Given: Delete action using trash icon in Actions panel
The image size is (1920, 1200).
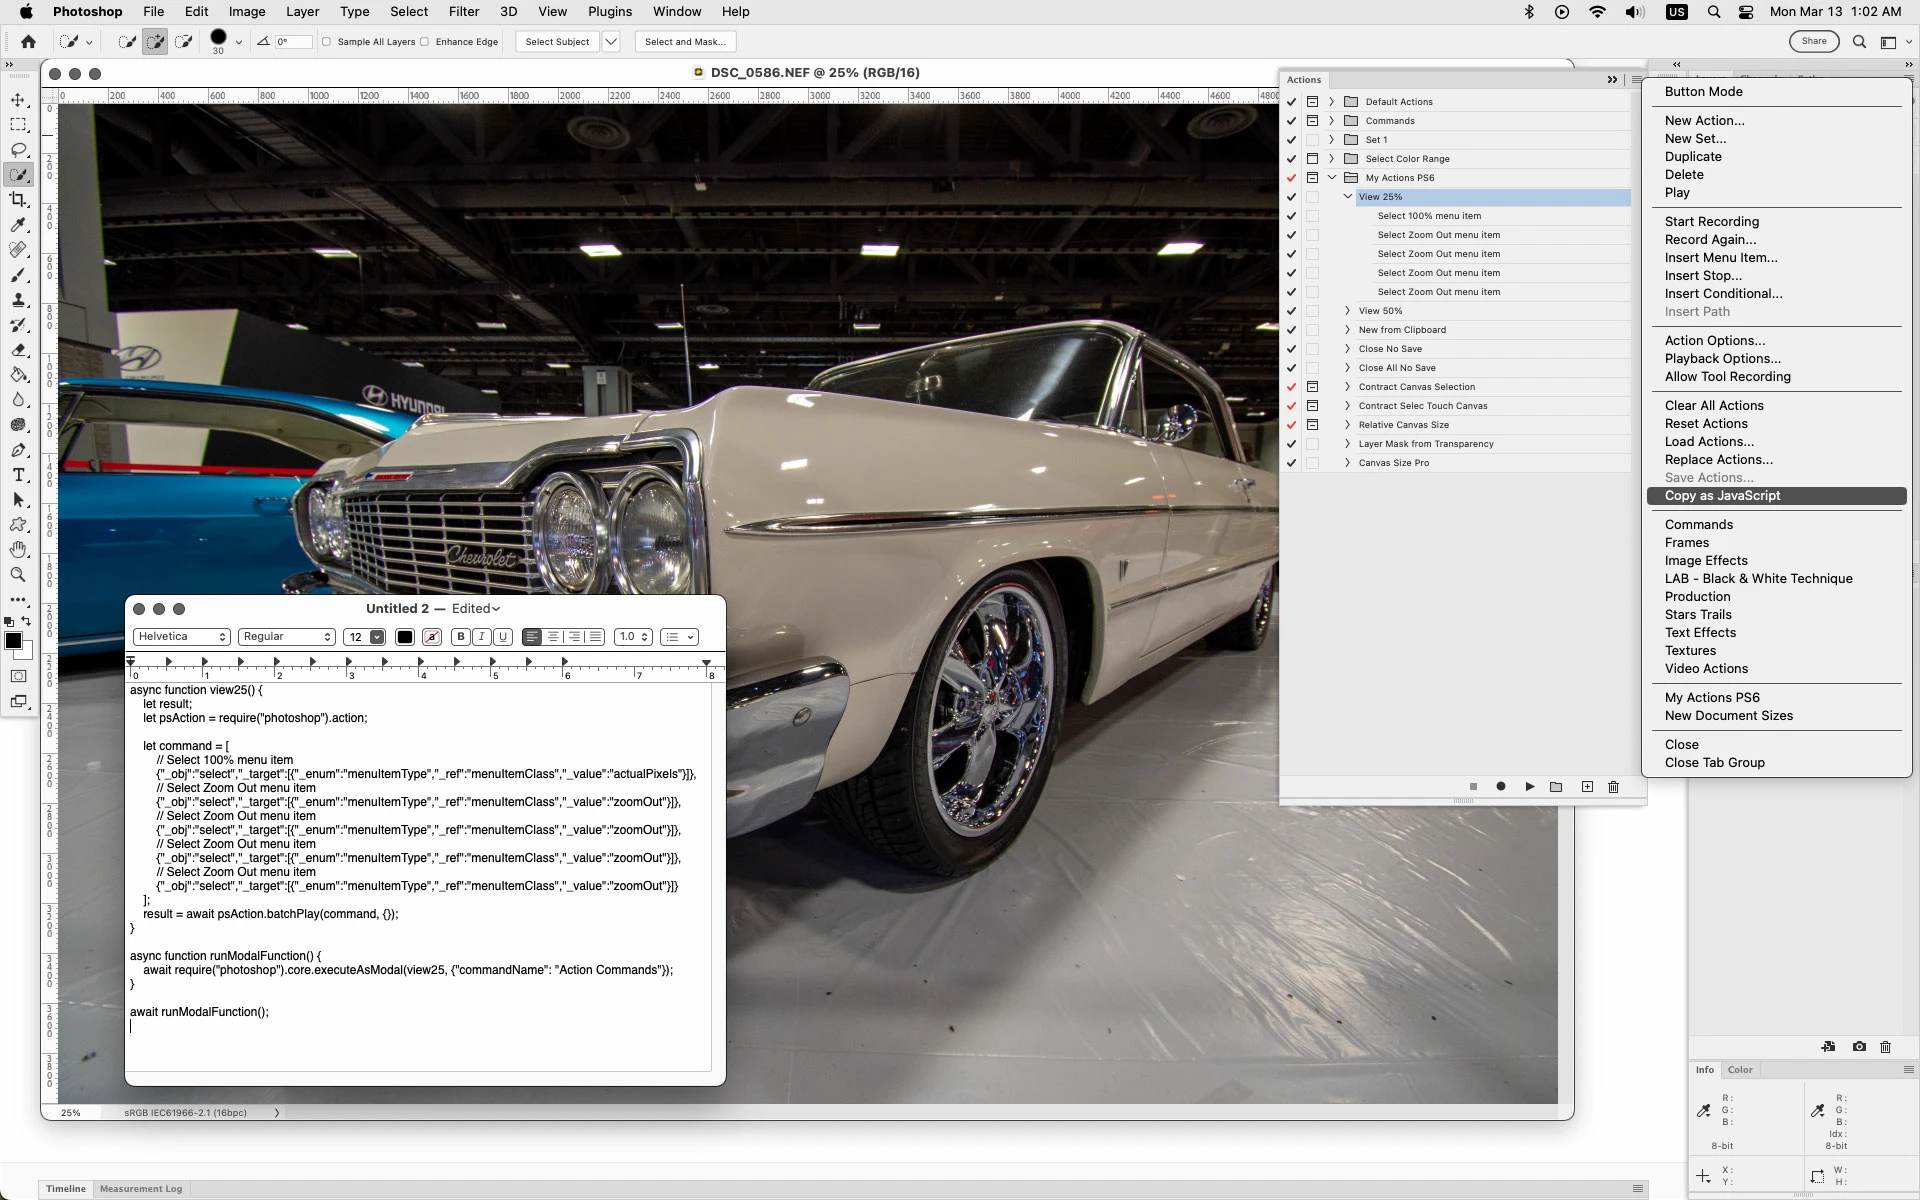Looking at the screenshot, I should click(x=1613, y=787).
